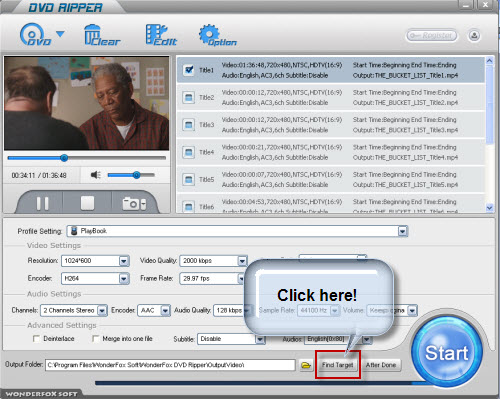Stop the video preview playback
500x399 pixels.
tap(87, 203)
